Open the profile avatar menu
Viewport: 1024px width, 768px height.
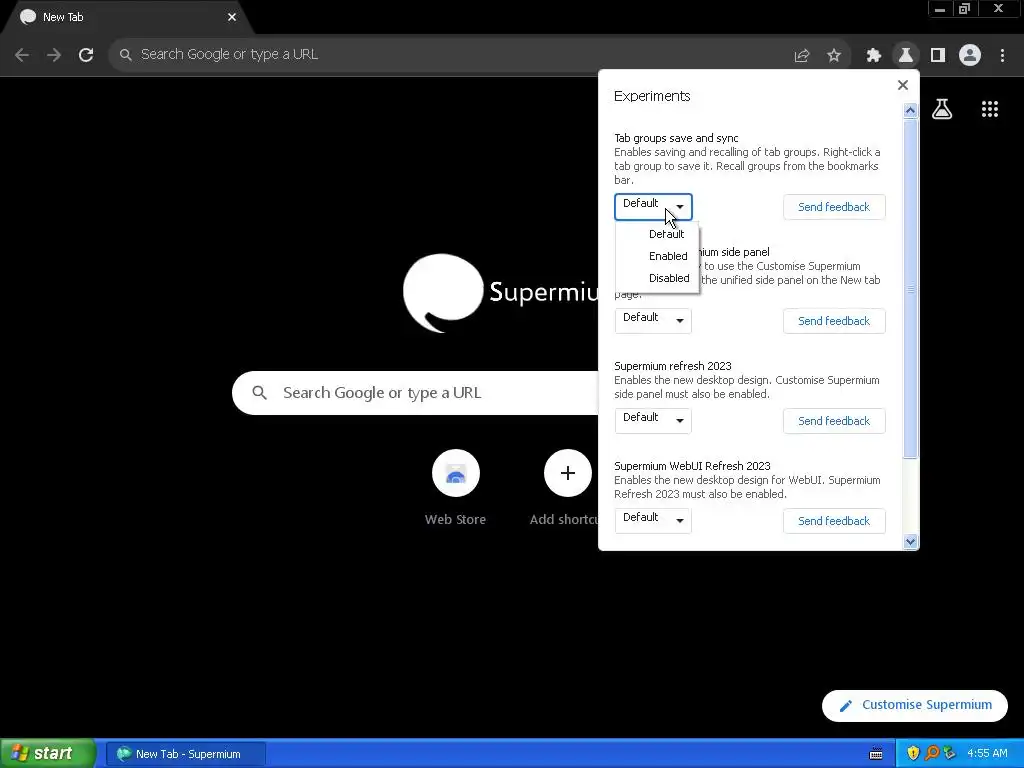coord(970,56)
